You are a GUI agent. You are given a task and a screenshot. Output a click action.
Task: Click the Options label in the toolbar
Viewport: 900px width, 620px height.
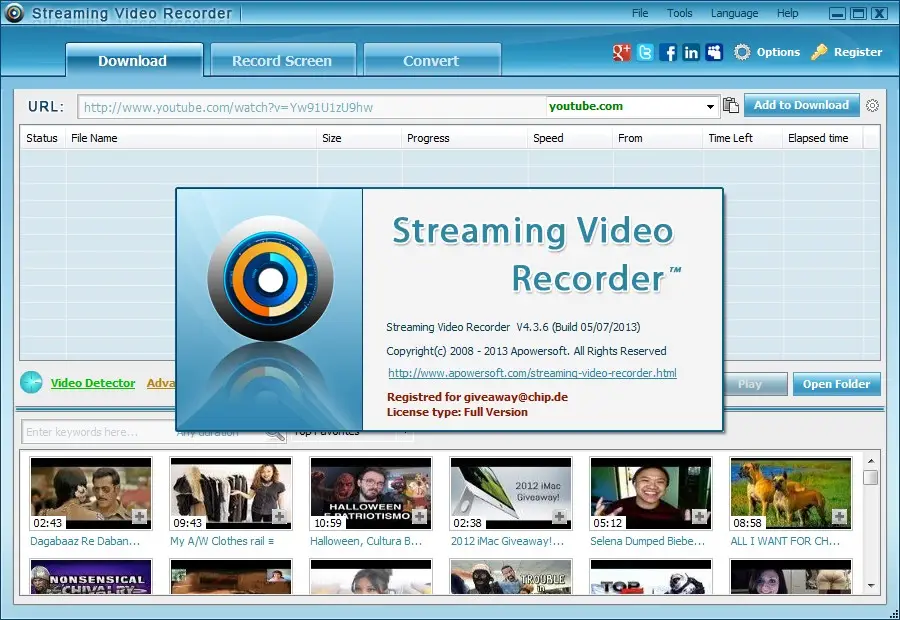778,52
